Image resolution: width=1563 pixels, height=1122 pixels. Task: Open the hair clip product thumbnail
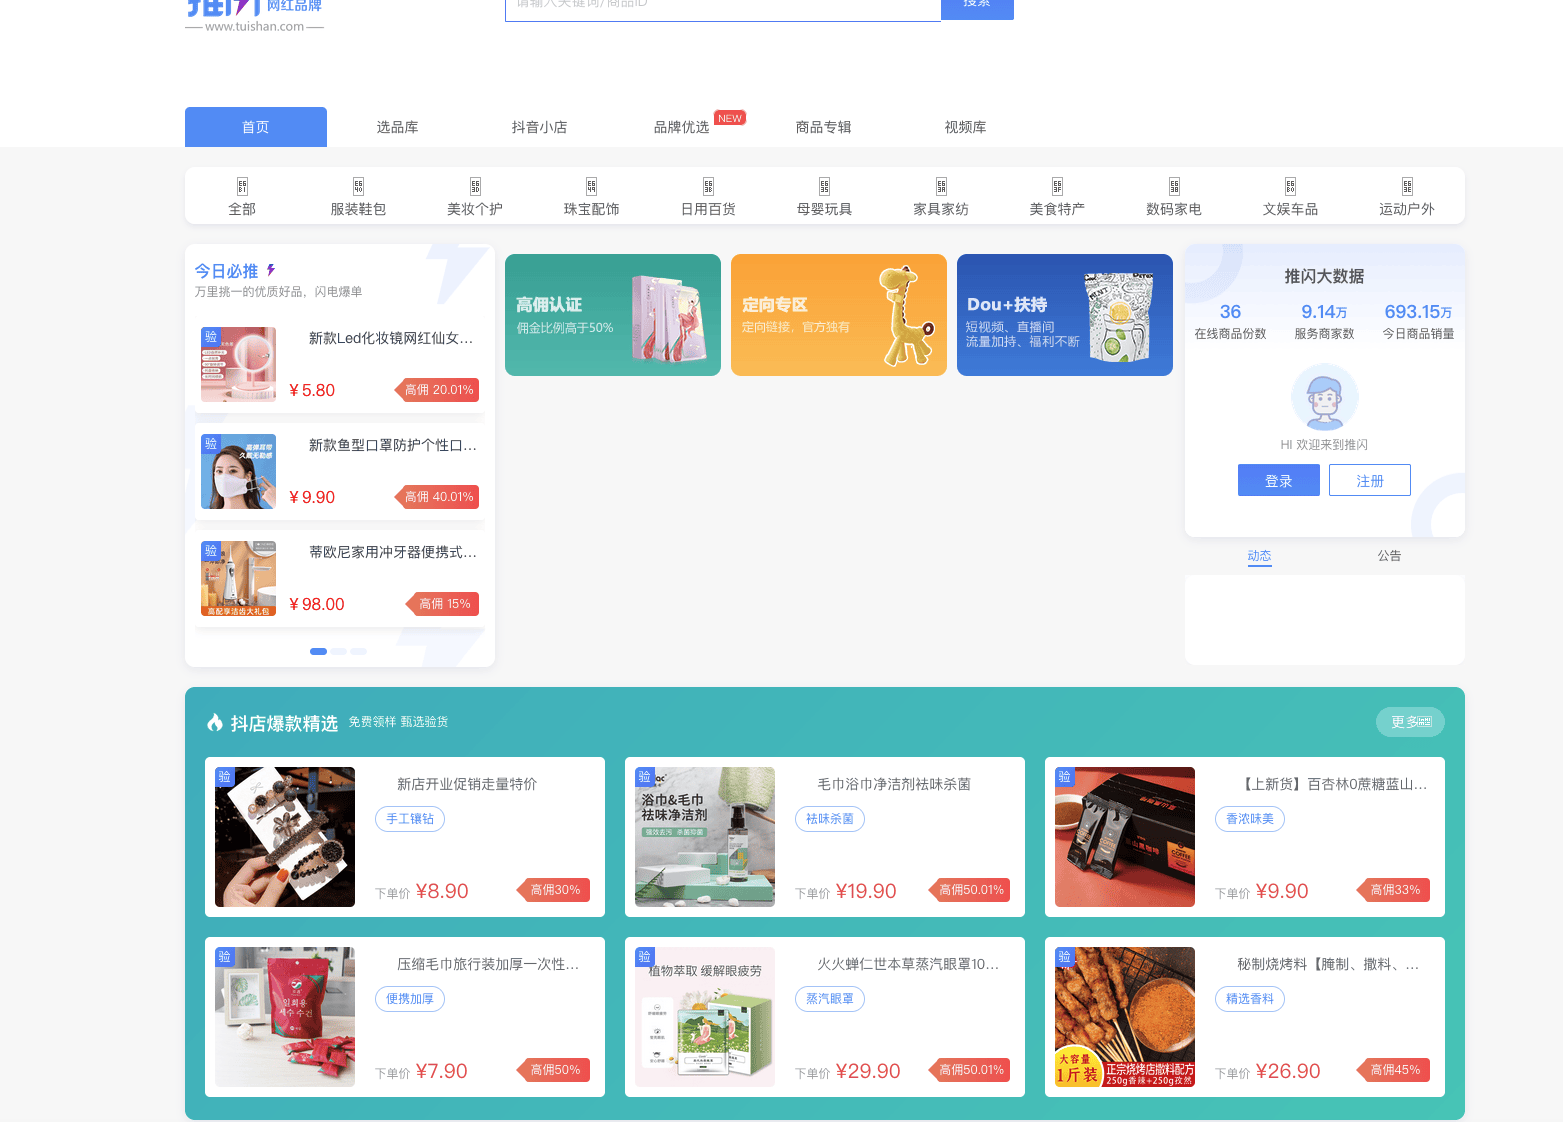[285, 837]
